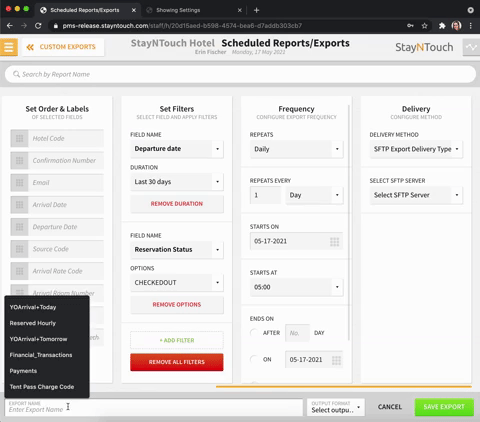Image resolution: width=480 pixels, height=422 pixels.
Task: Open the CHECKEDOUT options dropdown
Action: point(177,283)
